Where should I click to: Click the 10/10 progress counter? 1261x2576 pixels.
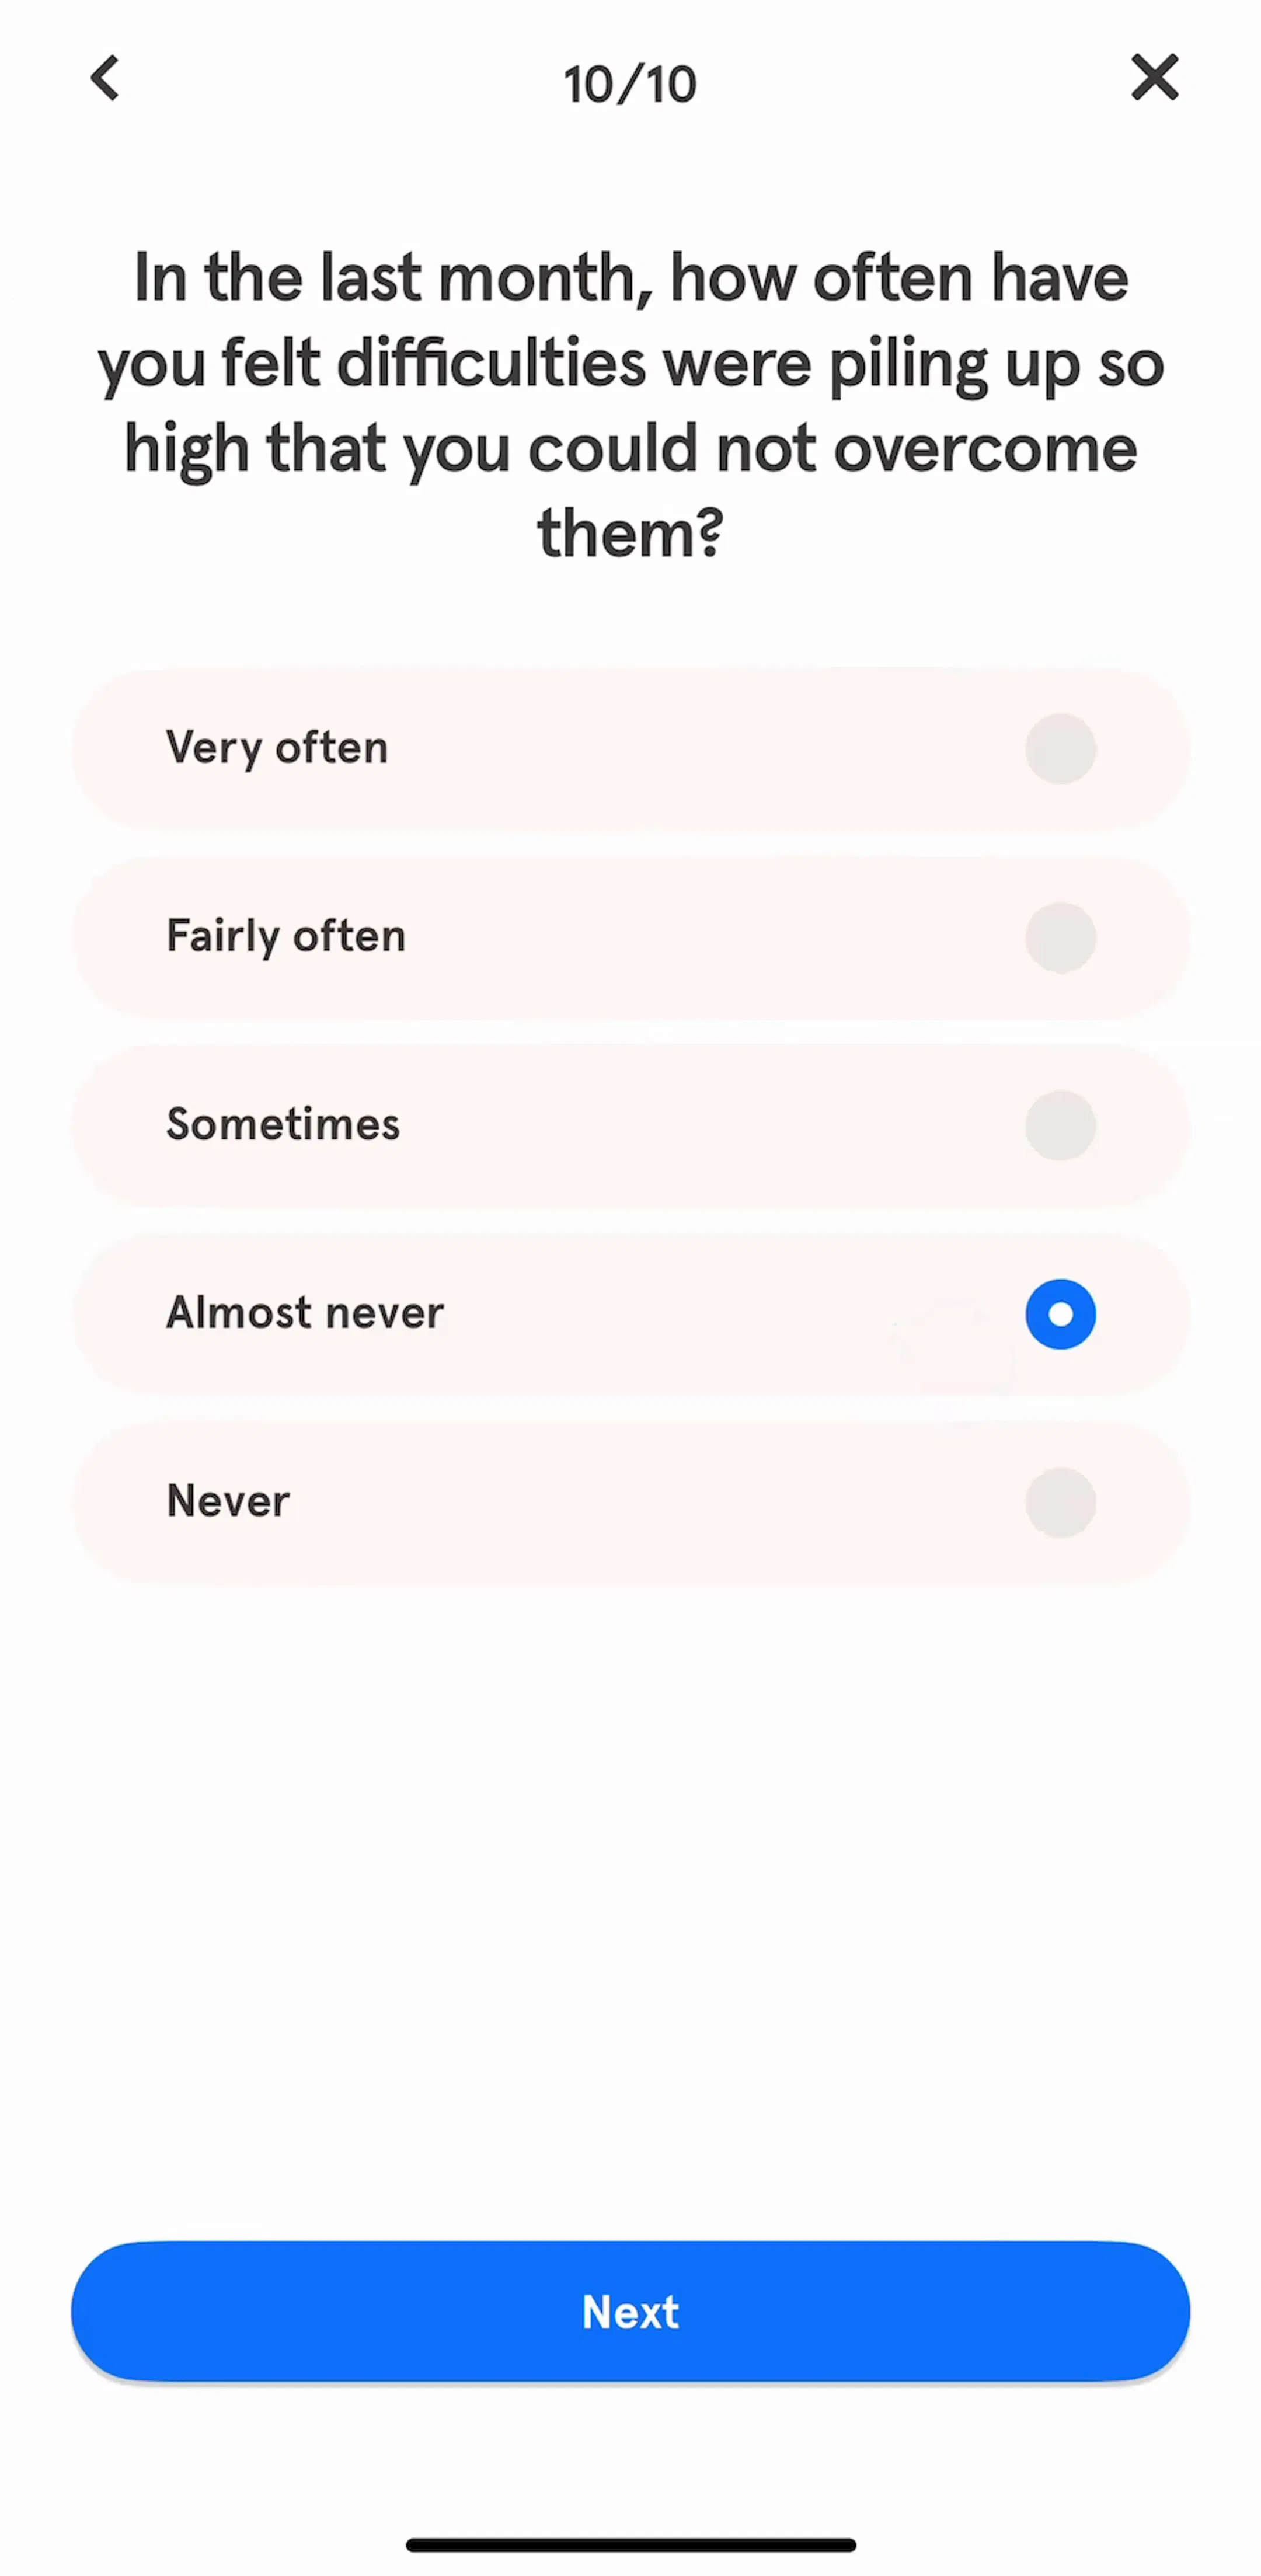pyautogui.click(x=630, y=84)
